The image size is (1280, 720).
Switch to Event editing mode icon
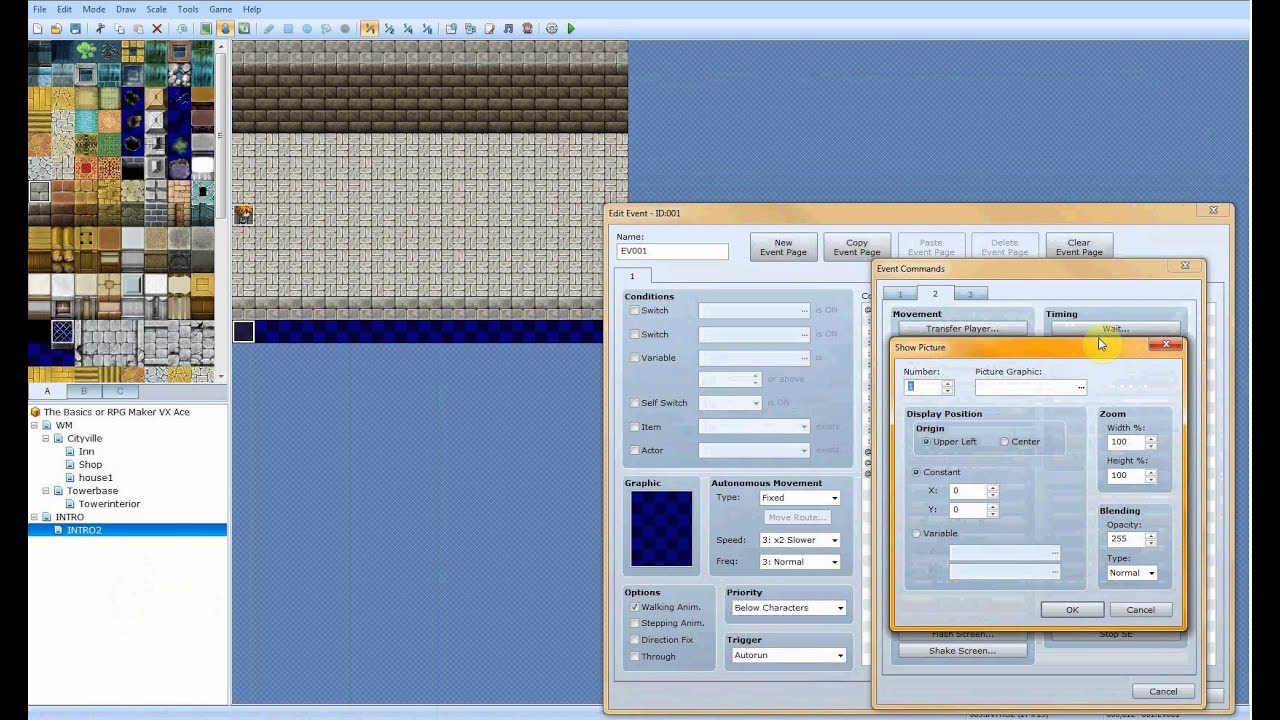click(225, 29)
